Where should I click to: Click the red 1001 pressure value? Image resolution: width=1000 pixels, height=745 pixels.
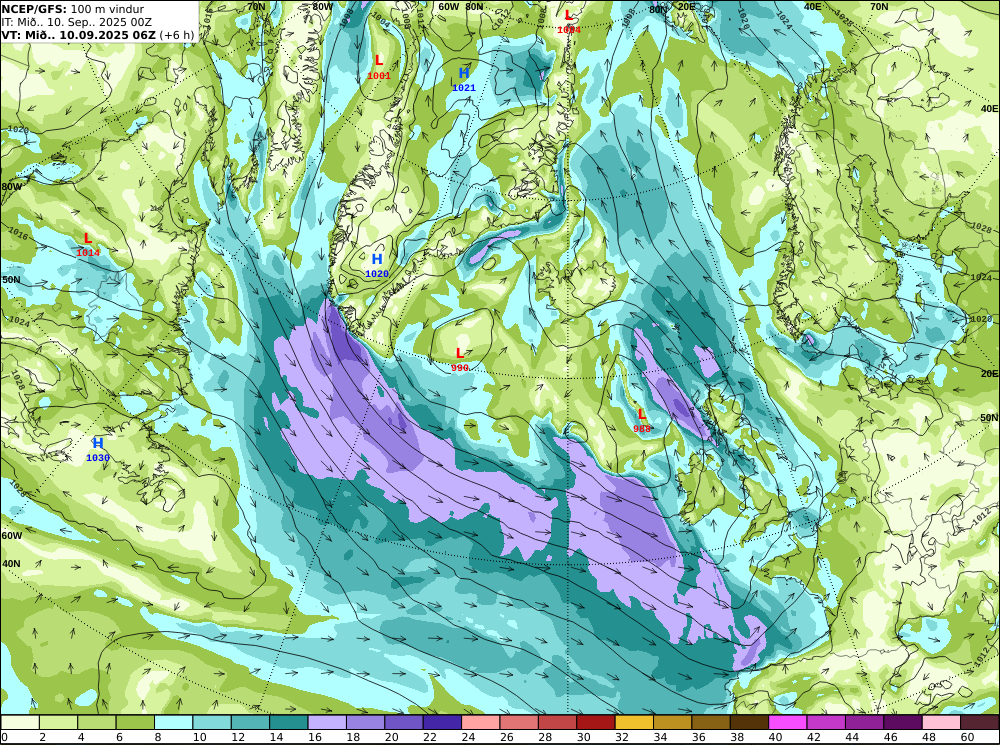point(379,76)
